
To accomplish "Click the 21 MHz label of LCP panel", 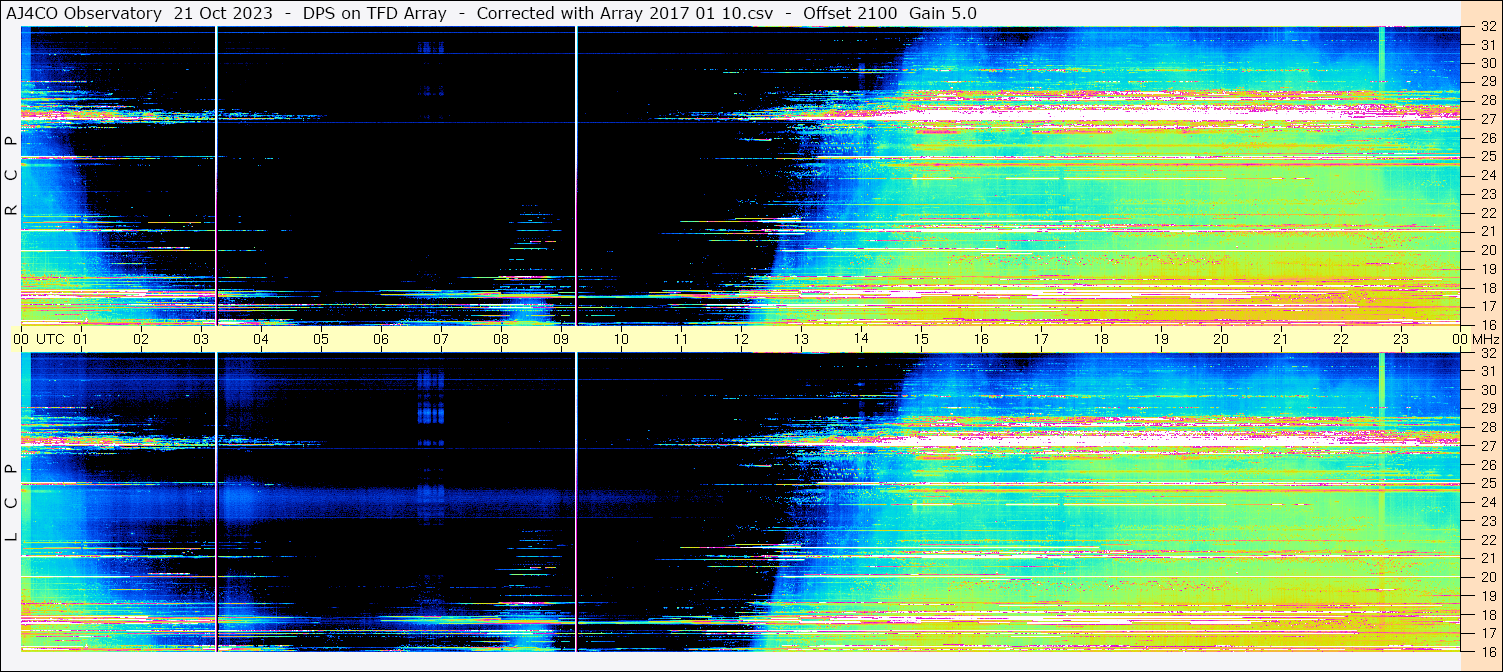I will pos(1487,558).
